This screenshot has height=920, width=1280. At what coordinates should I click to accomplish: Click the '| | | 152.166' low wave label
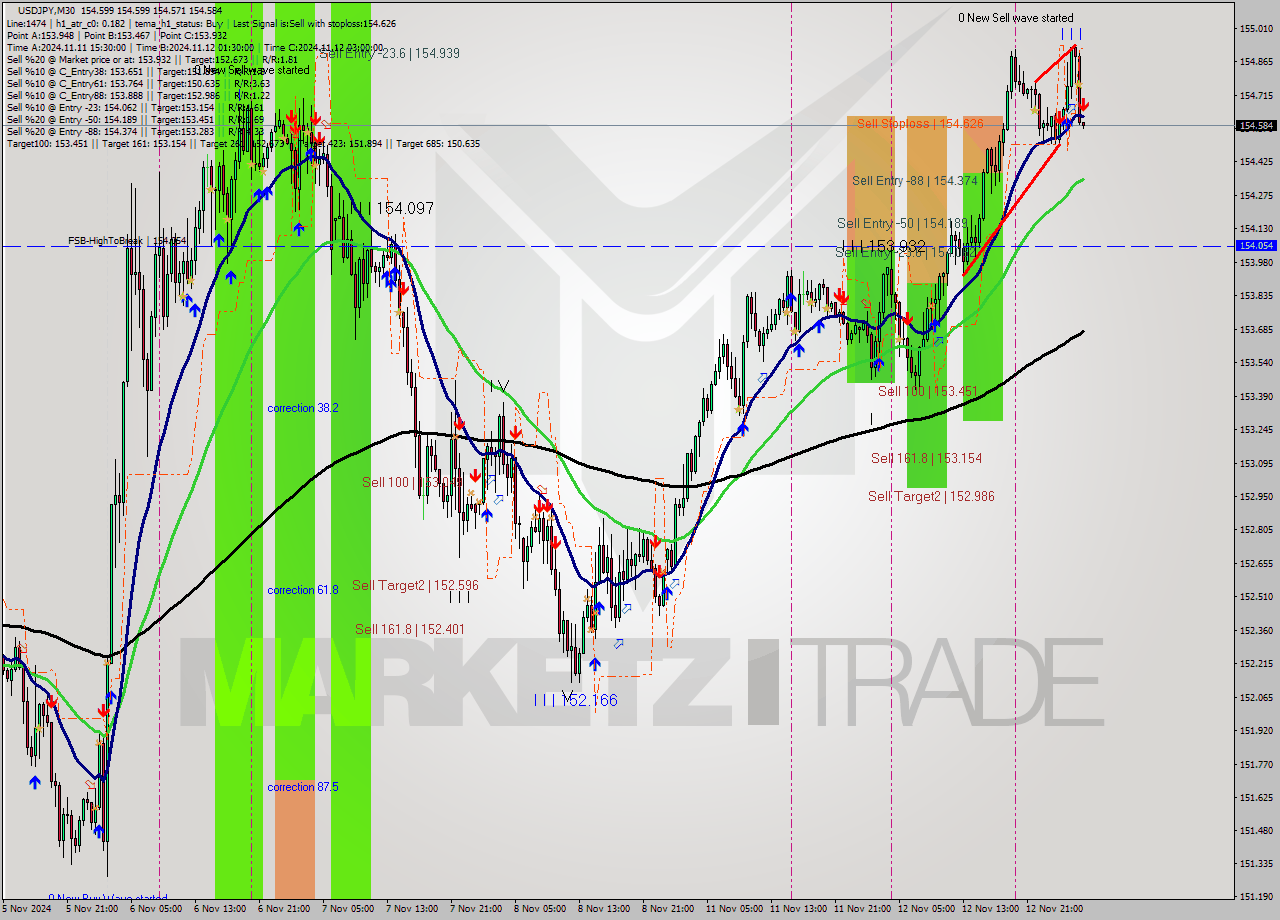[x=576, y=700]
